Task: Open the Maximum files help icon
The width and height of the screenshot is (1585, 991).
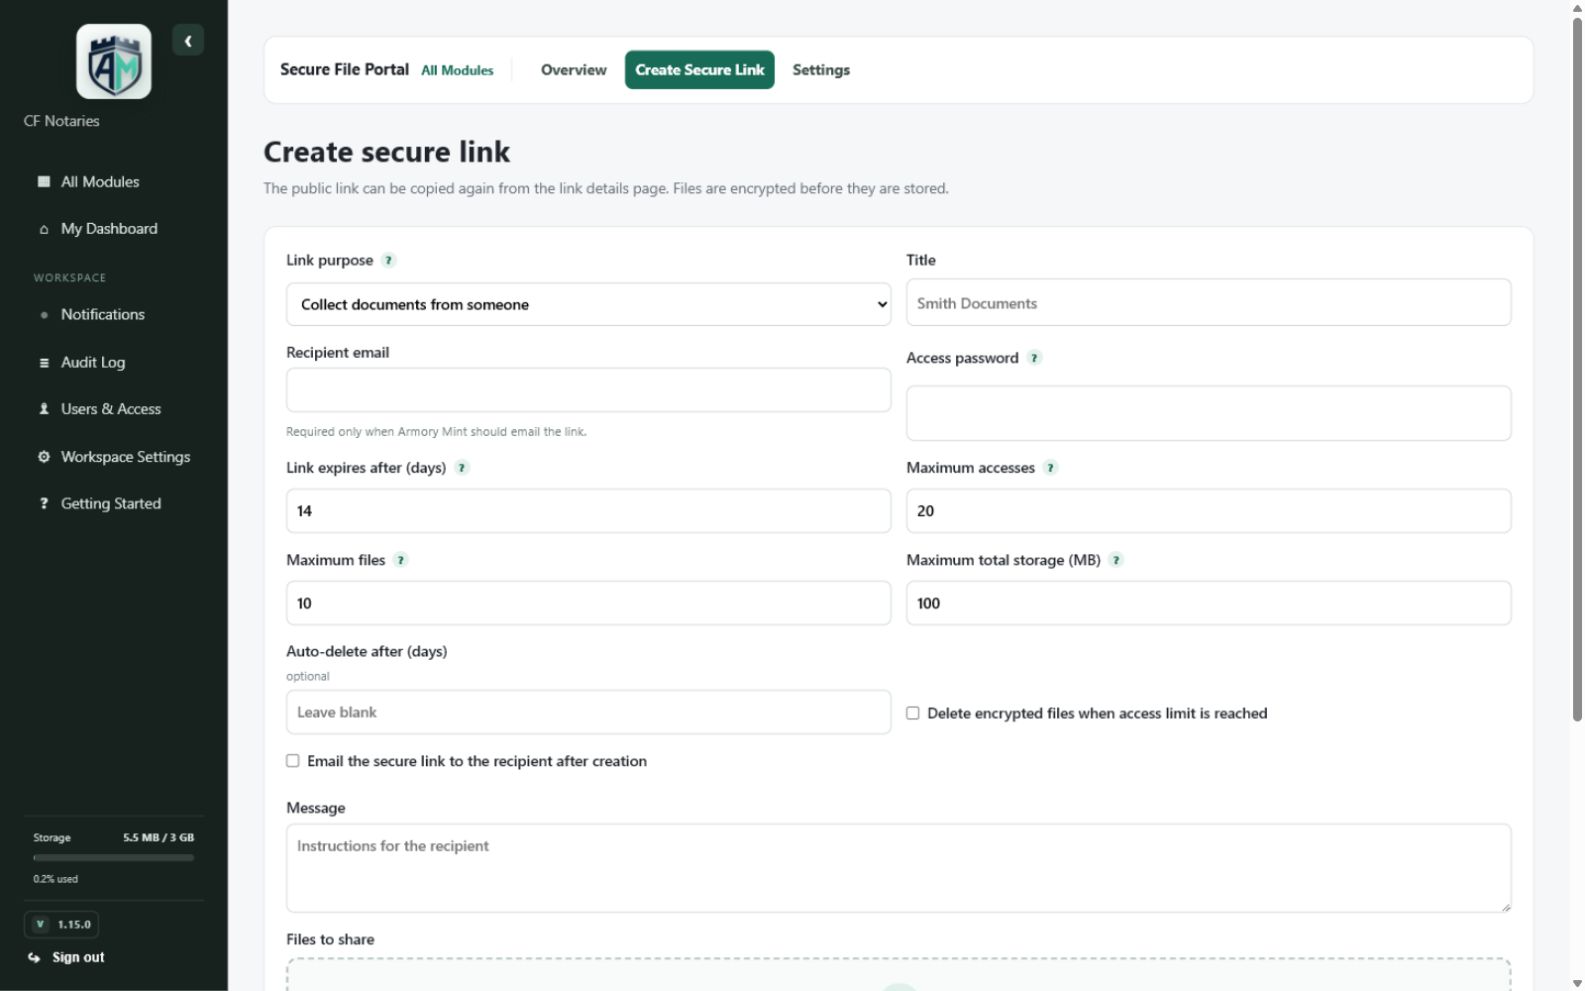Action: pos(401,560)
